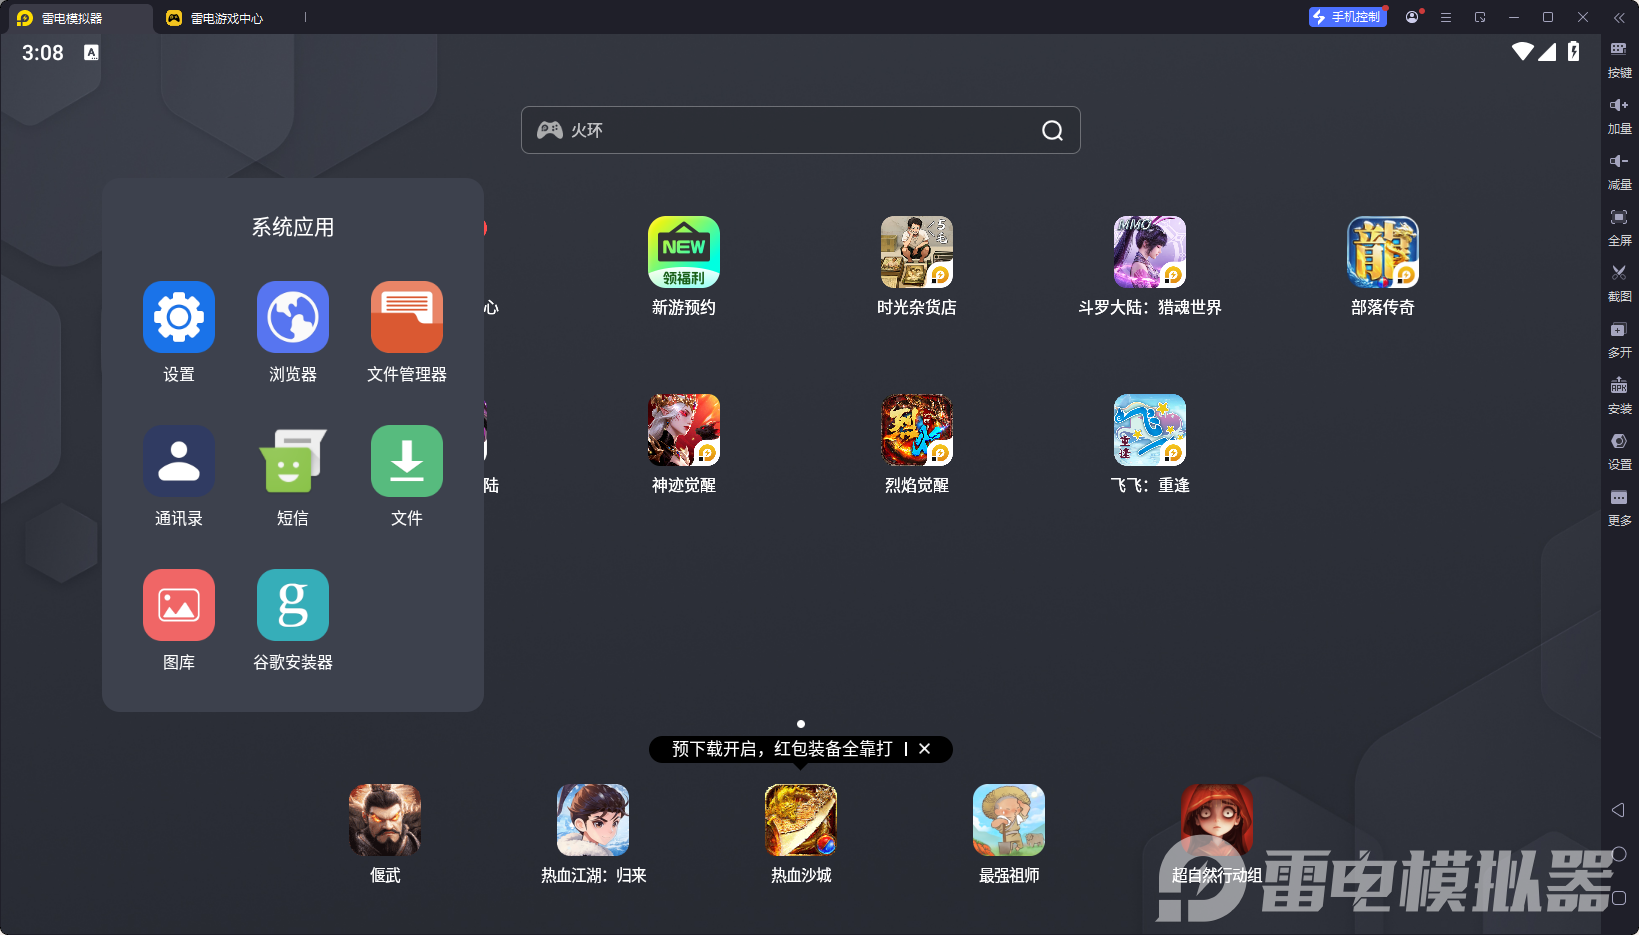Open 按键 keyboard mapping in sidebar

[1619, 59]
